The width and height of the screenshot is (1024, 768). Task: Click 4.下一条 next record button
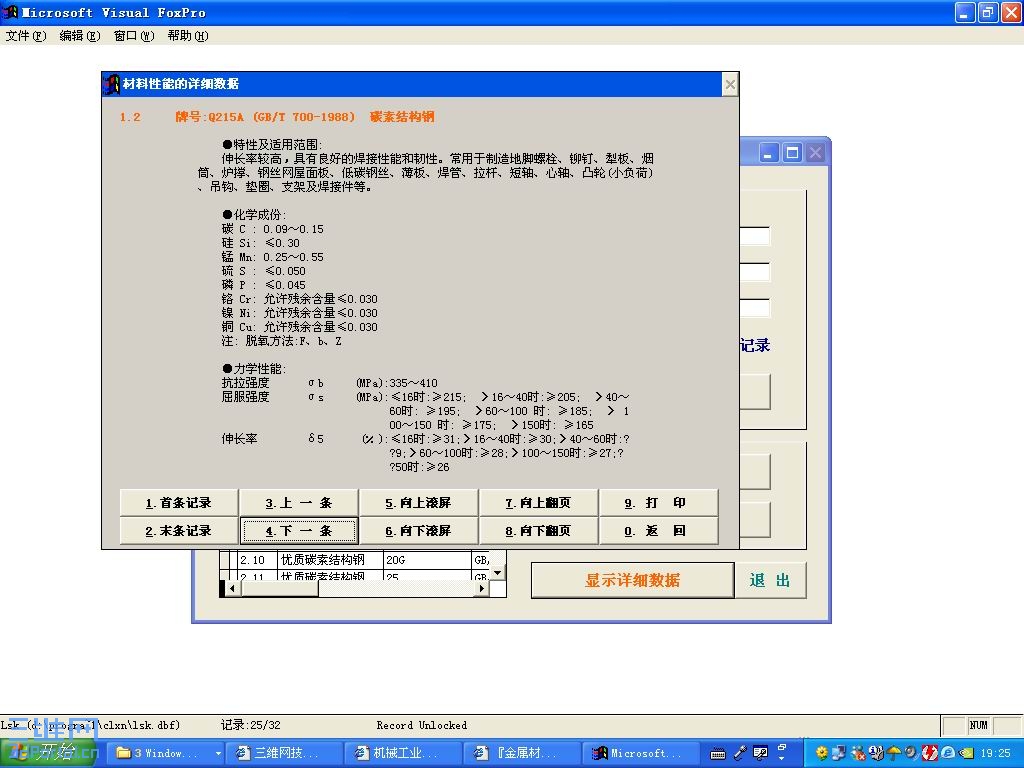point(299,531)
